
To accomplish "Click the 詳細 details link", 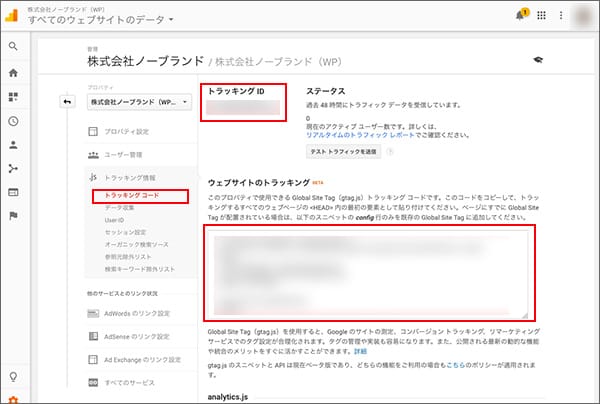I will [x=360, y=351].
